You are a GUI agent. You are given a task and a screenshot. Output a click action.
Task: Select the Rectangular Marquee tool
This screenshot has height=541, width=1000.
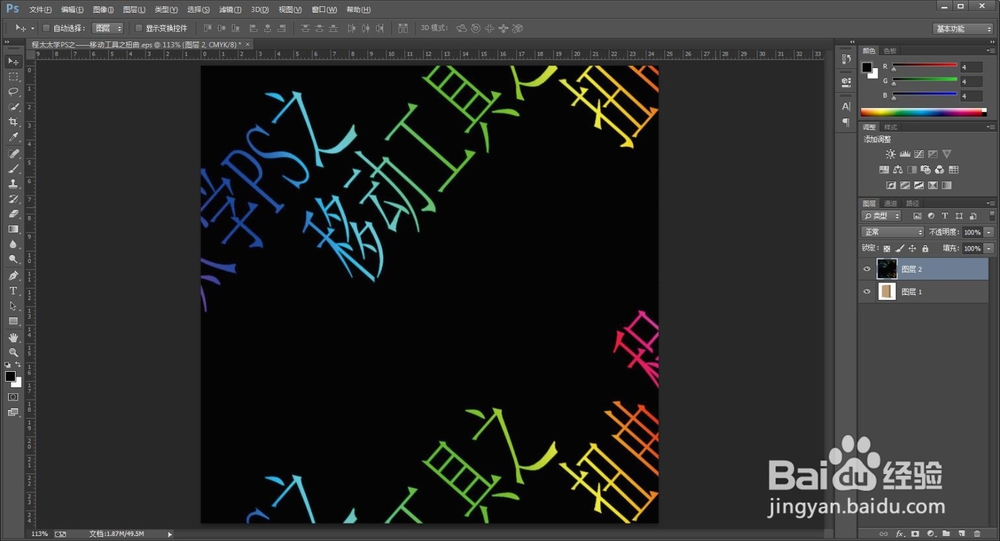[13, 77]
